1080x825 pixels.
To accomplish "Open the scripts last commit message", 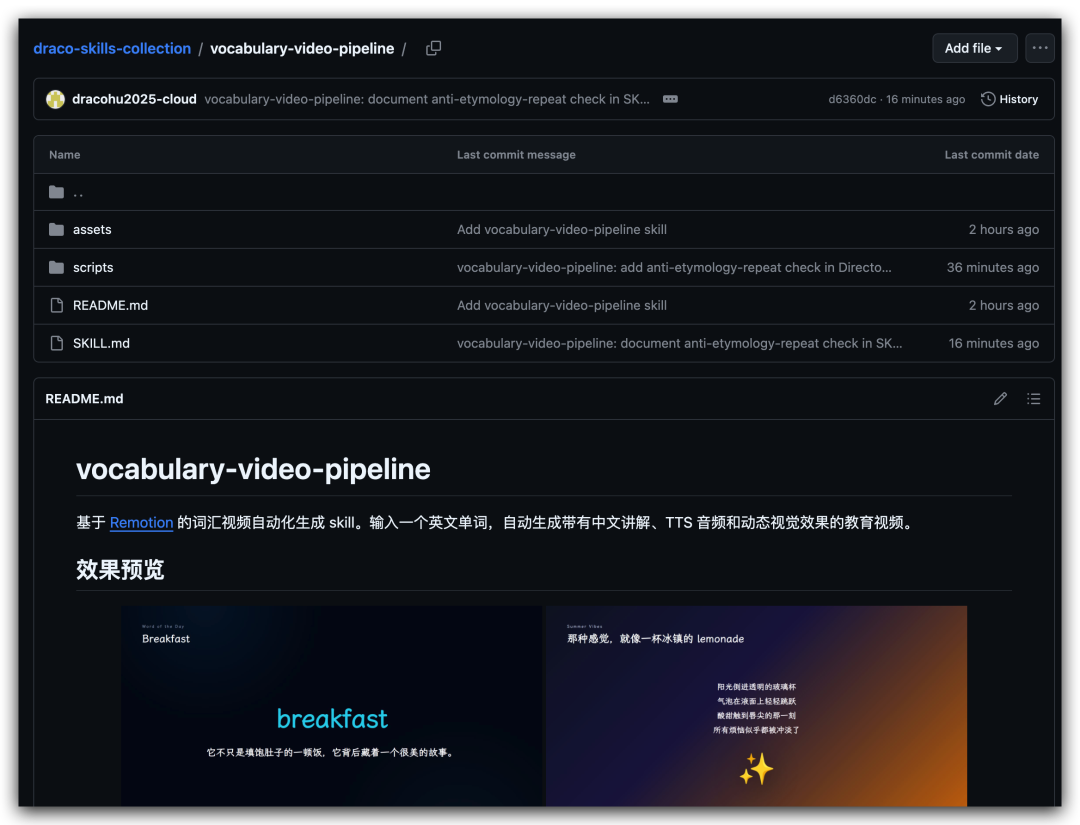I will point(674,268).
